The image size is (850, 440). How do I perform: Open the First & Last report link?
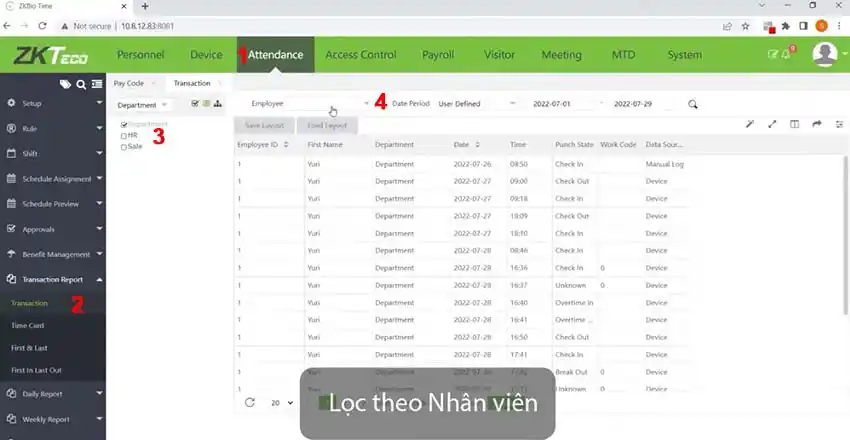click(29, 348)
